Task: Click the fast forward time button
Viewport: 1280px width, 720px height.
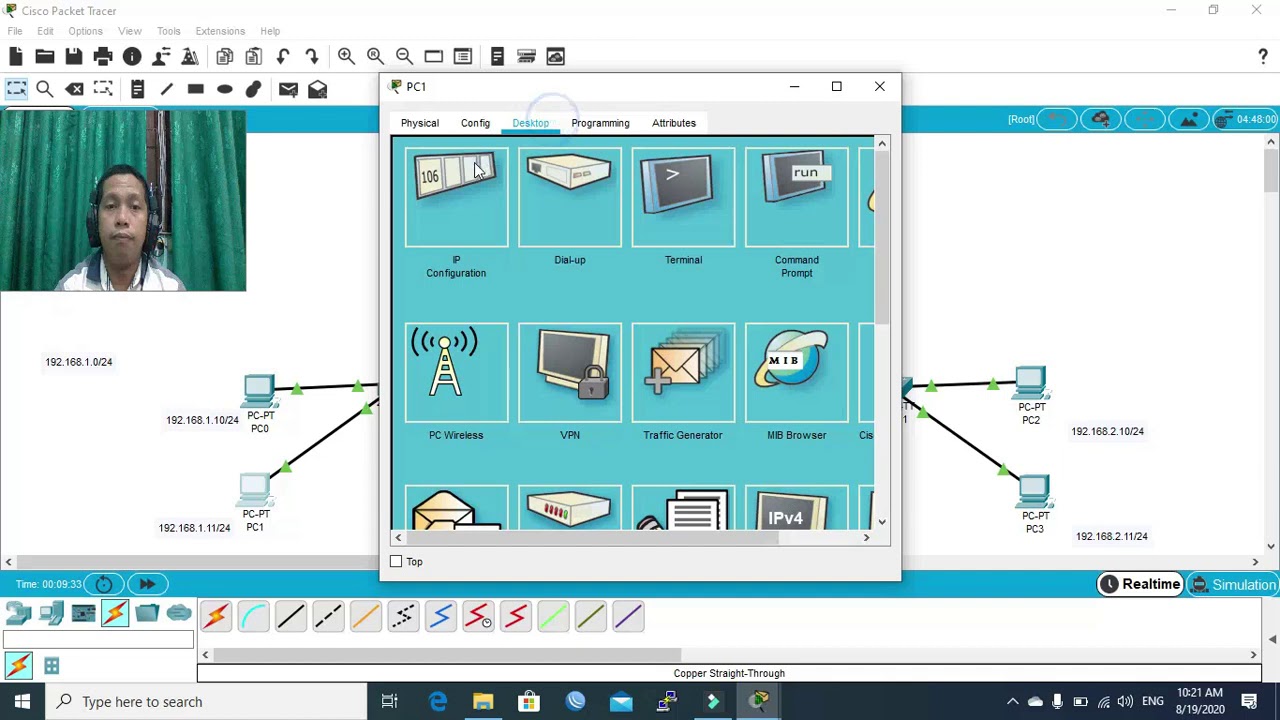Action: click(x=147, y=584)
